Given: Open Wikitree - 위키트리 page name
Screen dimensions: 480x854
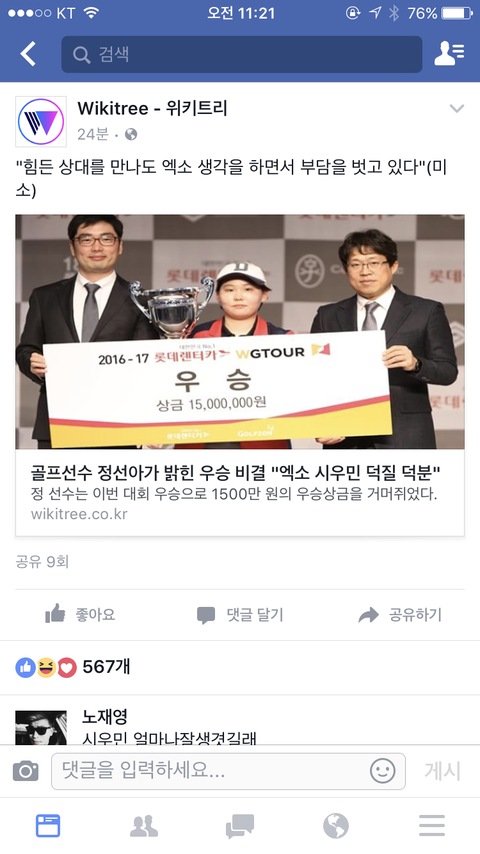Looking at the screenshot, I should point(152,108).
